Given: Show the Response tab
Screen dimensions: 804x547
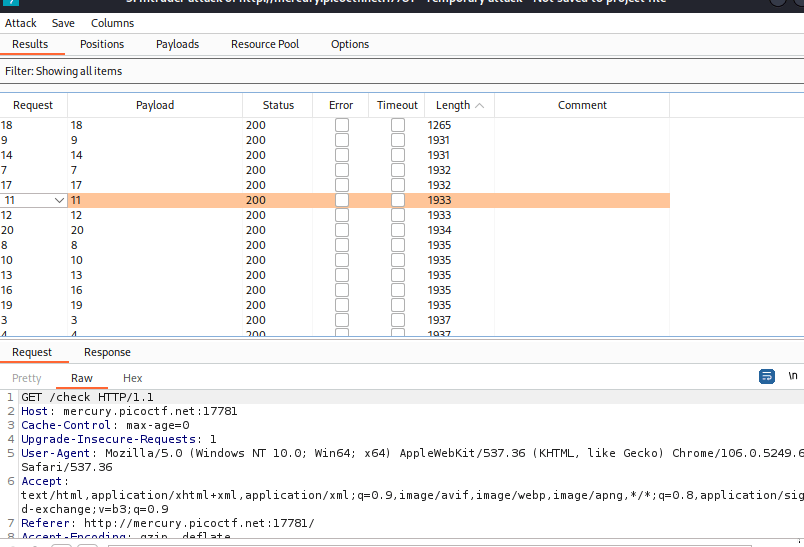Looking at the screenshot, I should 107,352.
